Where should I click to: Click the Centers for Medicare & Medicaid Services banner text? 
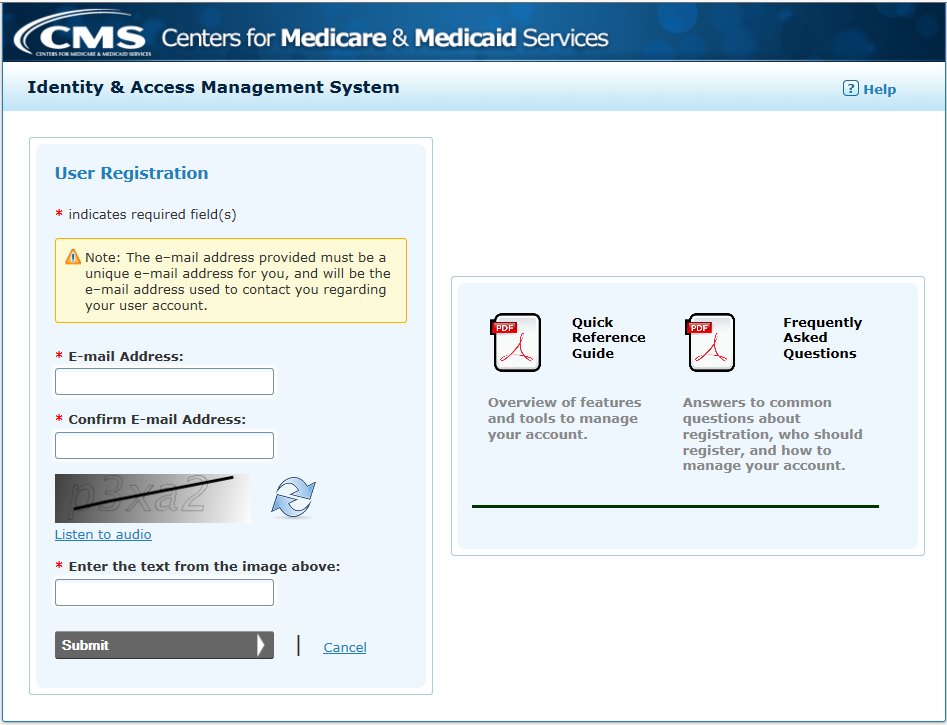tap(385, 38)
